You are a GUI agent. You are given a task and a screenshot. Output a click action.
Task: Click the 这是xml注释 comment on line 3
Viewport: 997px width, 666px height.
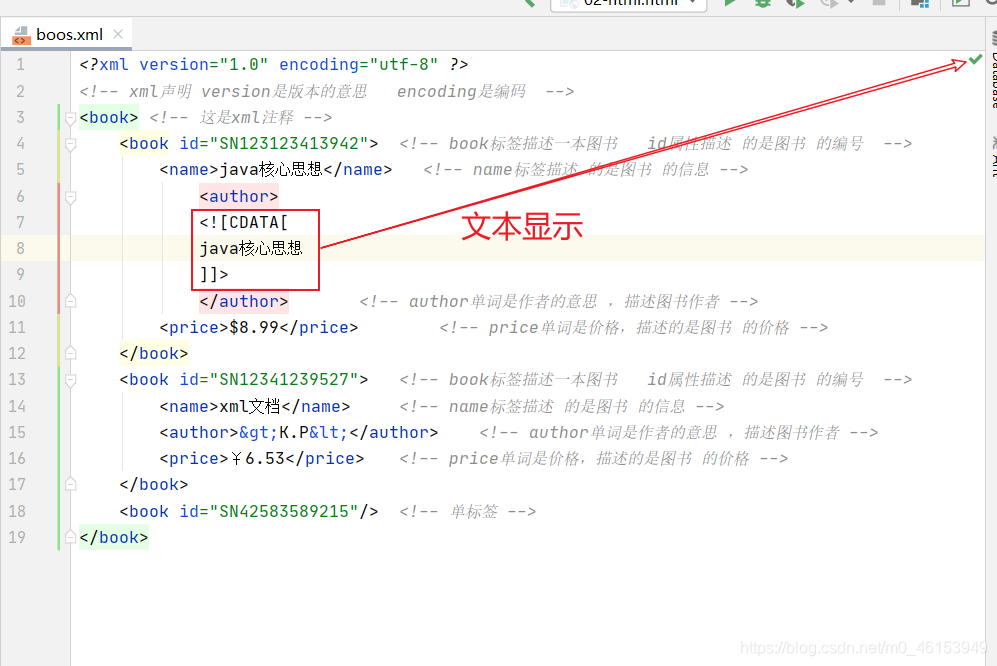tap(240, 118)
